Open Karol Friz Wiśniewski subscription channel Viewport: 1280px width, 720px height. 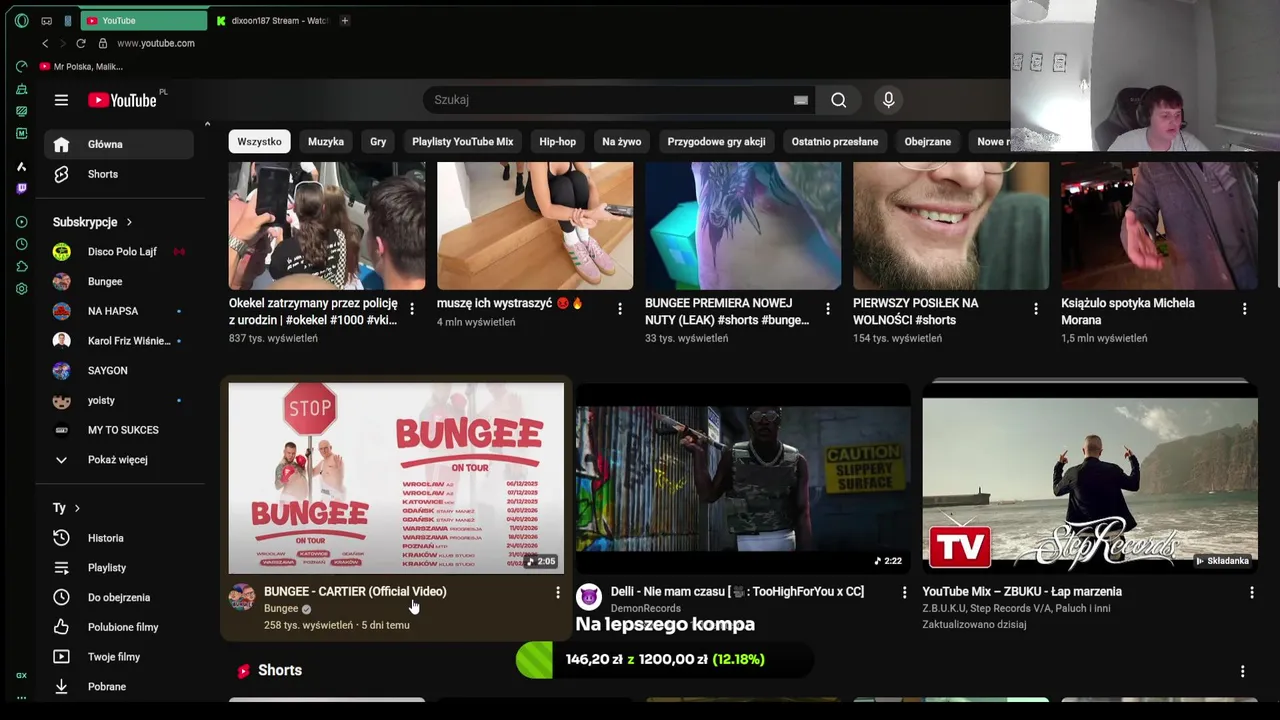[121, 341]
